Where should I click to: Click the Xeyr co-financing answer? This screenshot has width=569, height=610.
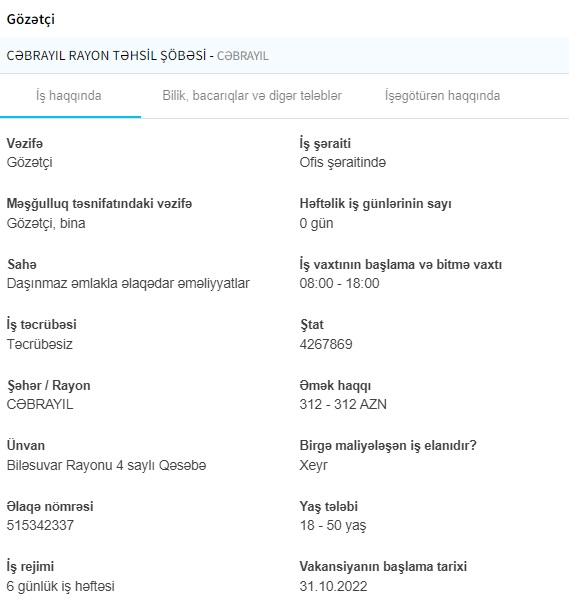pyautogui.click(x=313, y=465)
